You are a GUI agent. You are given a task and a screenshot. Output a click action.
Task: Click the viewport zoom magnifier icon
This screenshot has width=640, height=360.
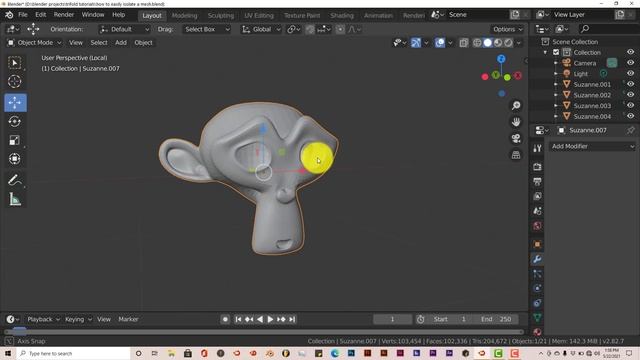tap(516, 106)
